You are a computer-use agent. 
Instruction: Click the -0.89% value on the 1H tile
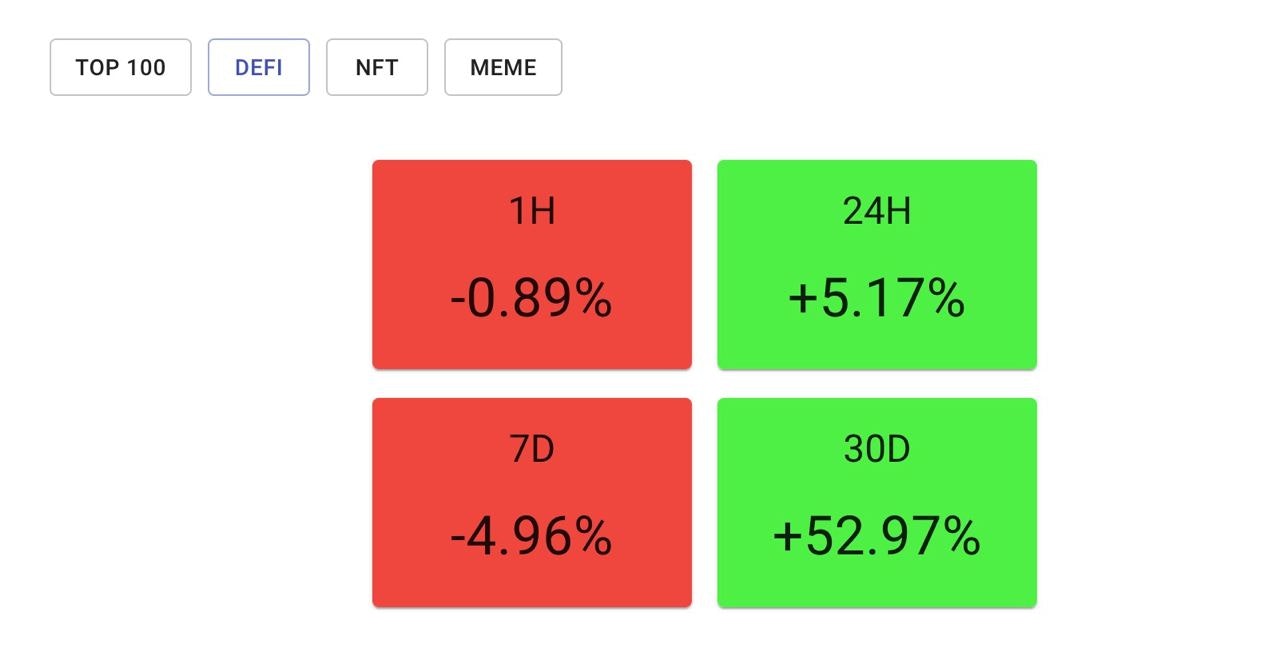coord(531,299)
